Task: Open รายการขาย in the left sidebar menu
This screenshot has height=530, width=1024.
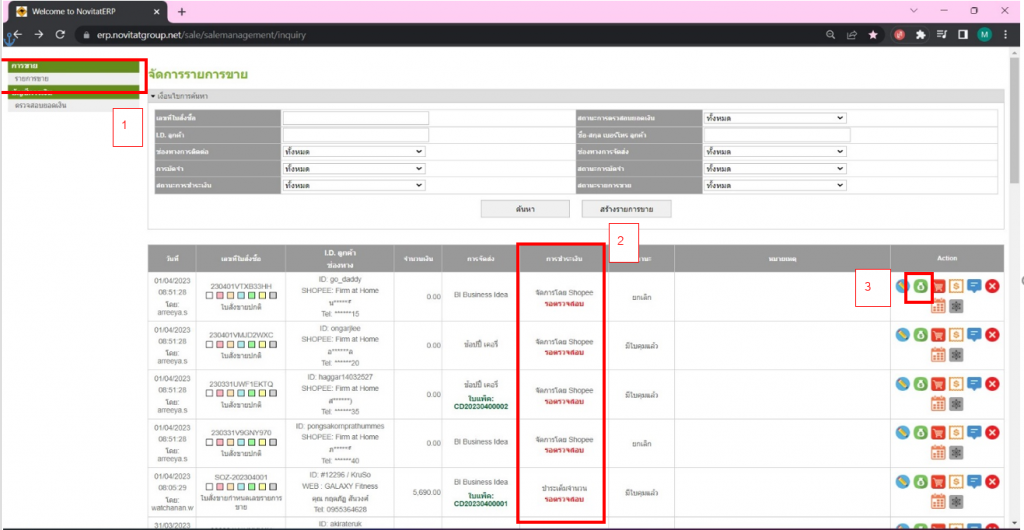Action: [x=32, y=78]
